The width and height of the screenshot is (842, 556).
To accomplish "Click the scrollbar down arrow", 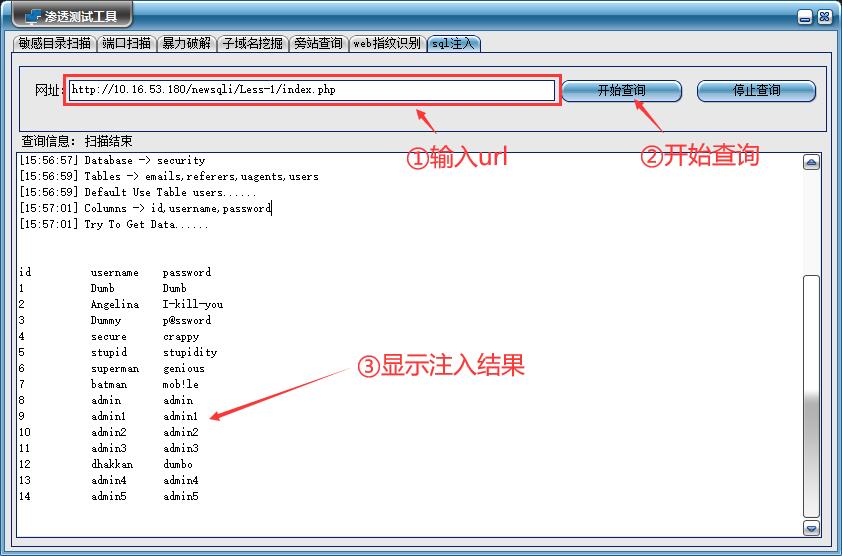I will [811, 528].
